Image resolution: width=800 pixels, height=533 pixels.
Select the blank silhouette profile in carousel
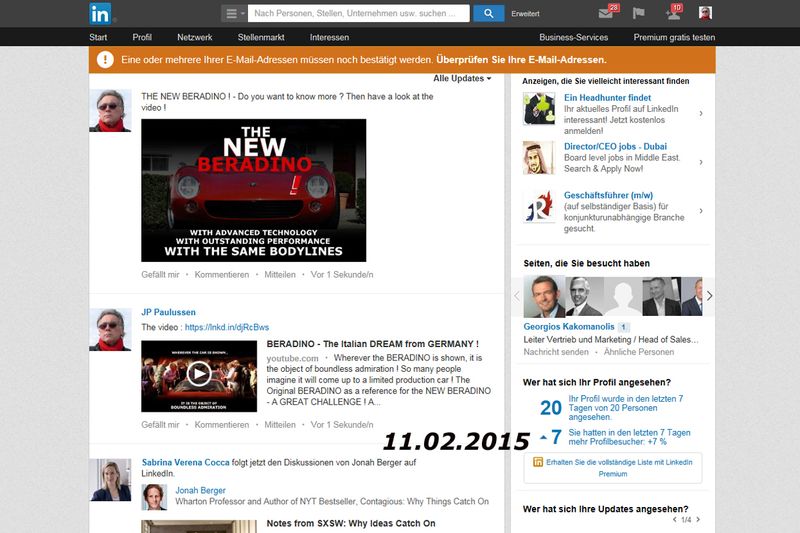(622, 297)
